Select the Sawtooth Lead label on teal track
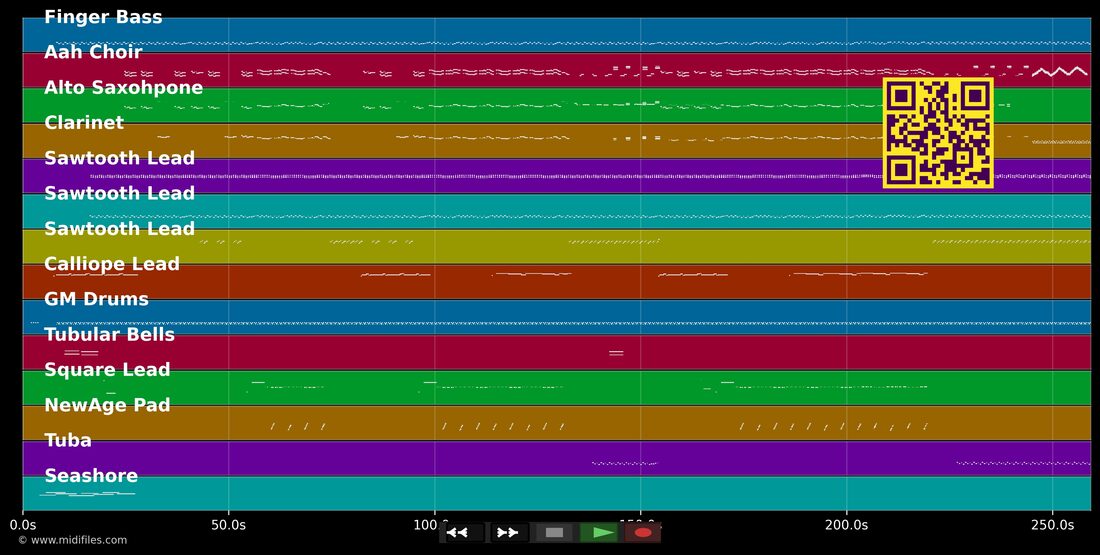Screen dimensions: 1100x555 pos(119,193)
